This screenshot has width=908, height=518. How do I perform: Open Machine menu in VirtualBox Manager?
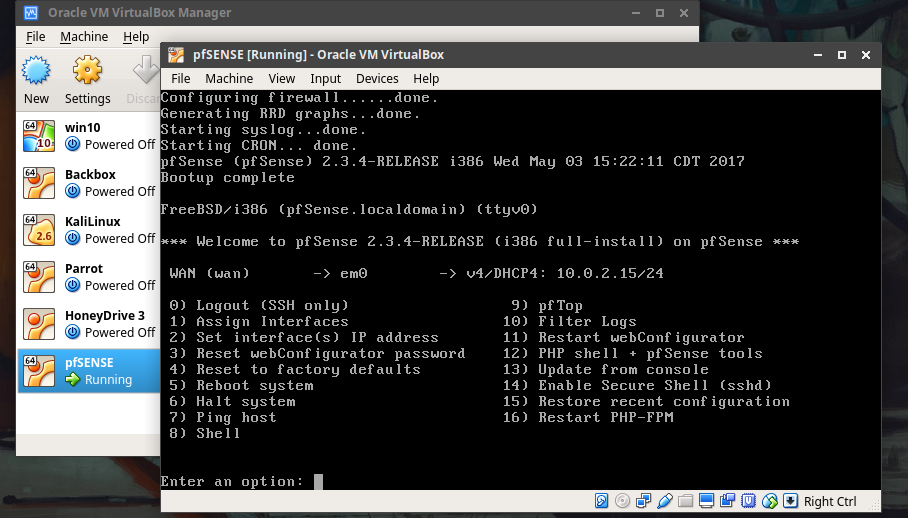[84, 36]
